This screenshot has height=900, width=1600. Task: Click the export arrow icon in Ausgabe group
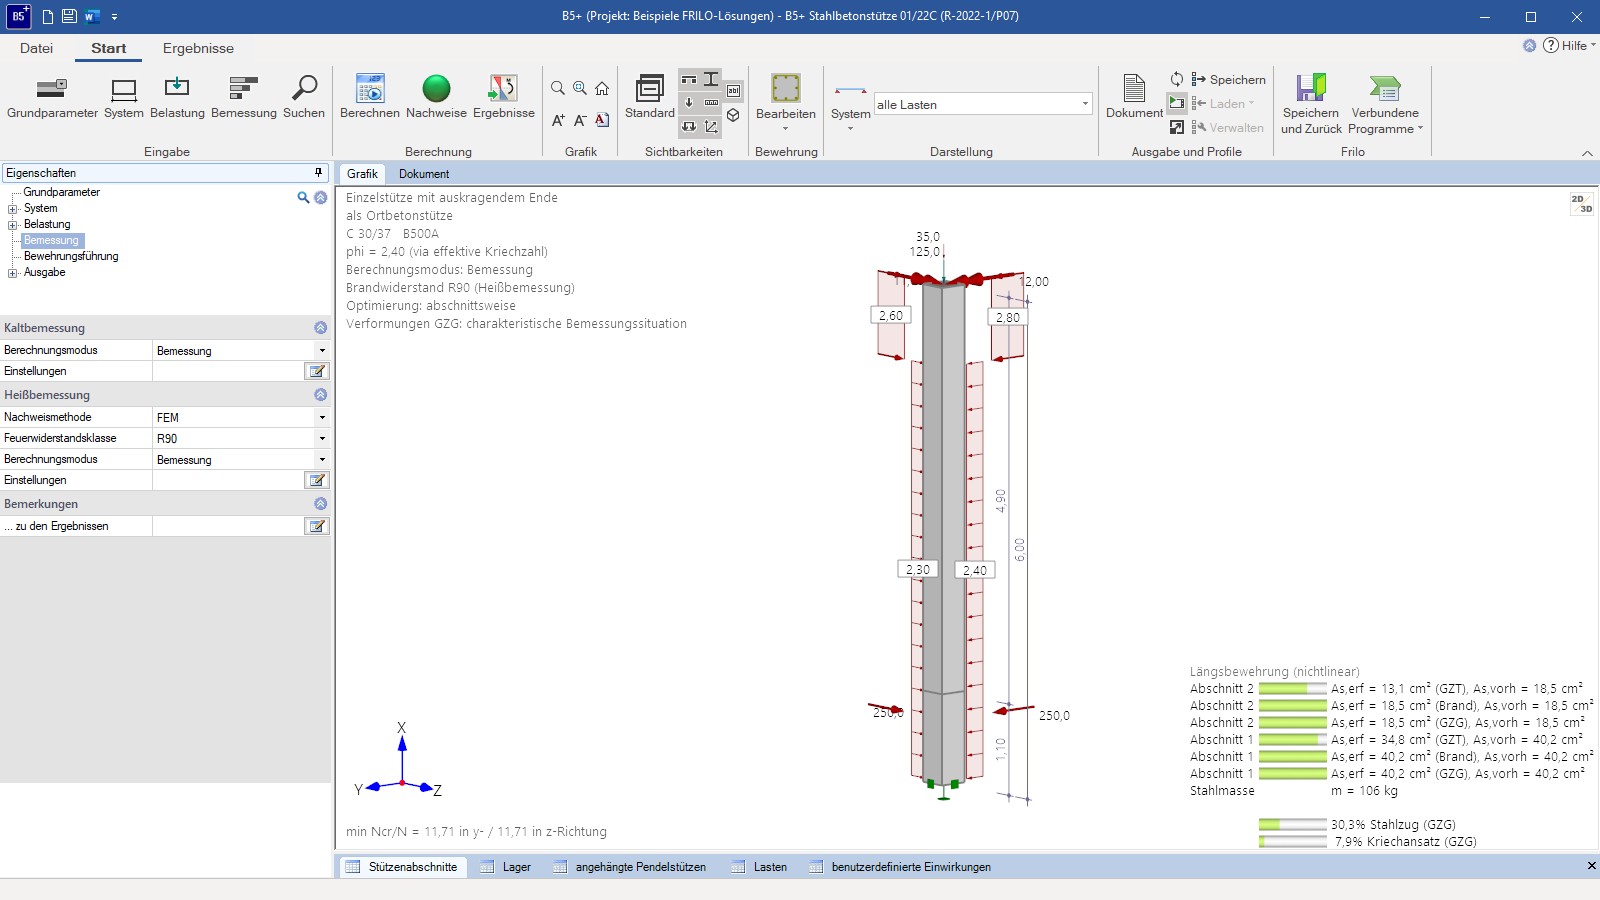coord(1177,127)
